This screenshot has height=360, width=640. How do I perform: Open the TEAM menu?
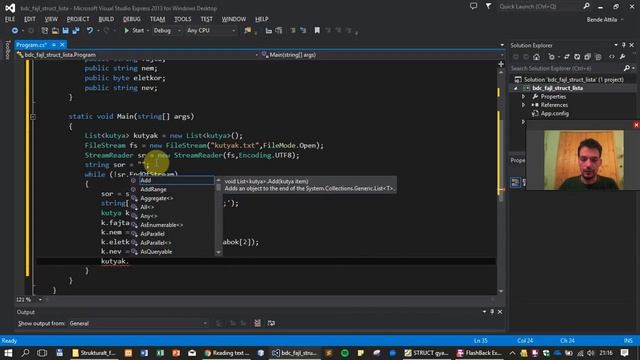[158, 19]
